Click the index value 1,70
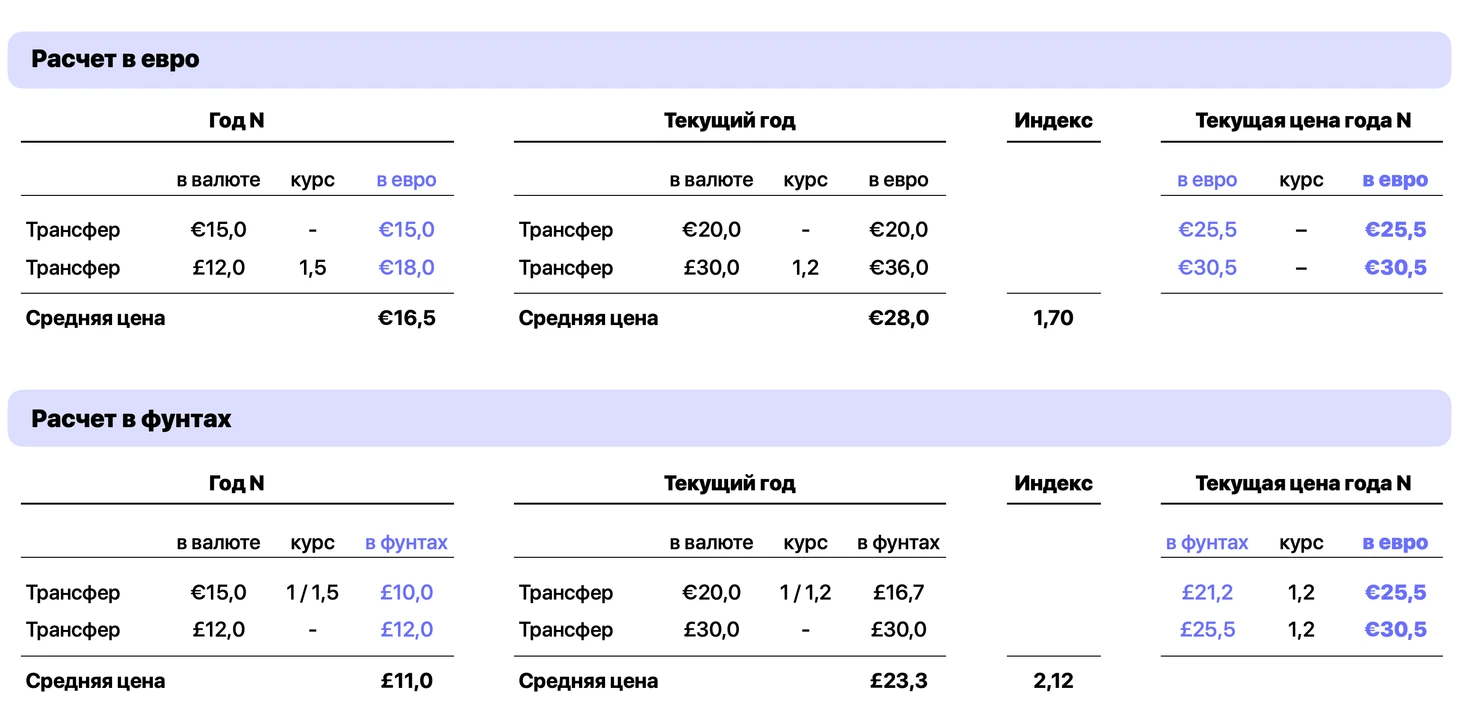The width and height of the screenshot is (1460, 728). tap(1053, 319)
